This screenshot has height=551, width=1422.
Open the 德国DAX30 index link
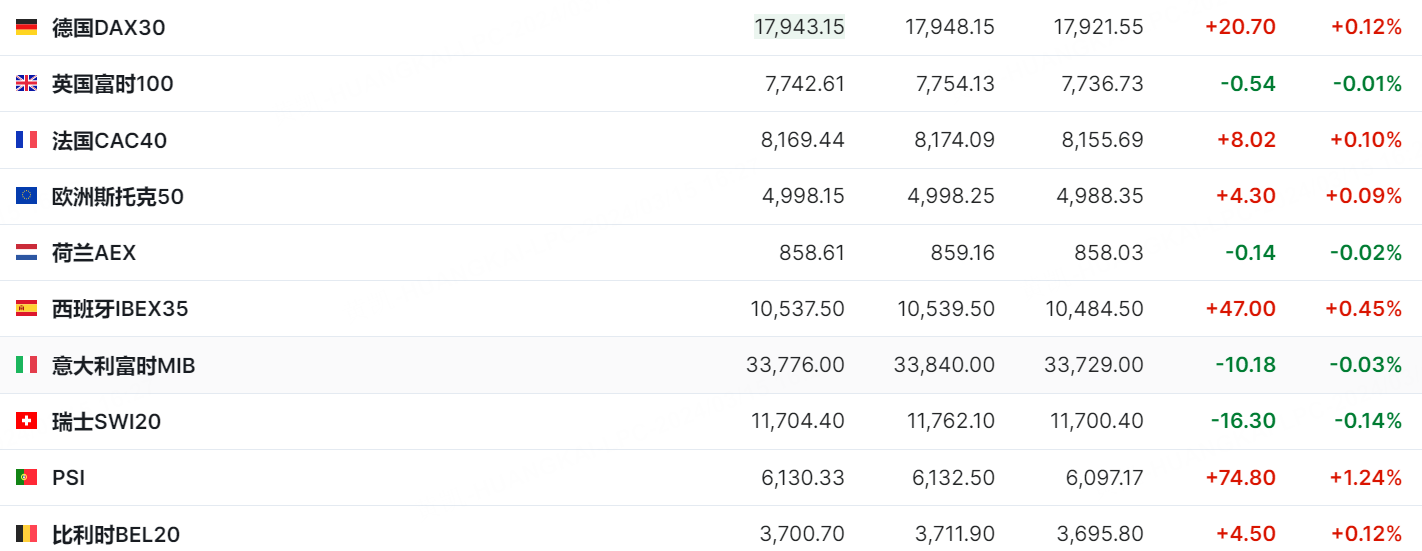pos(108,27)
